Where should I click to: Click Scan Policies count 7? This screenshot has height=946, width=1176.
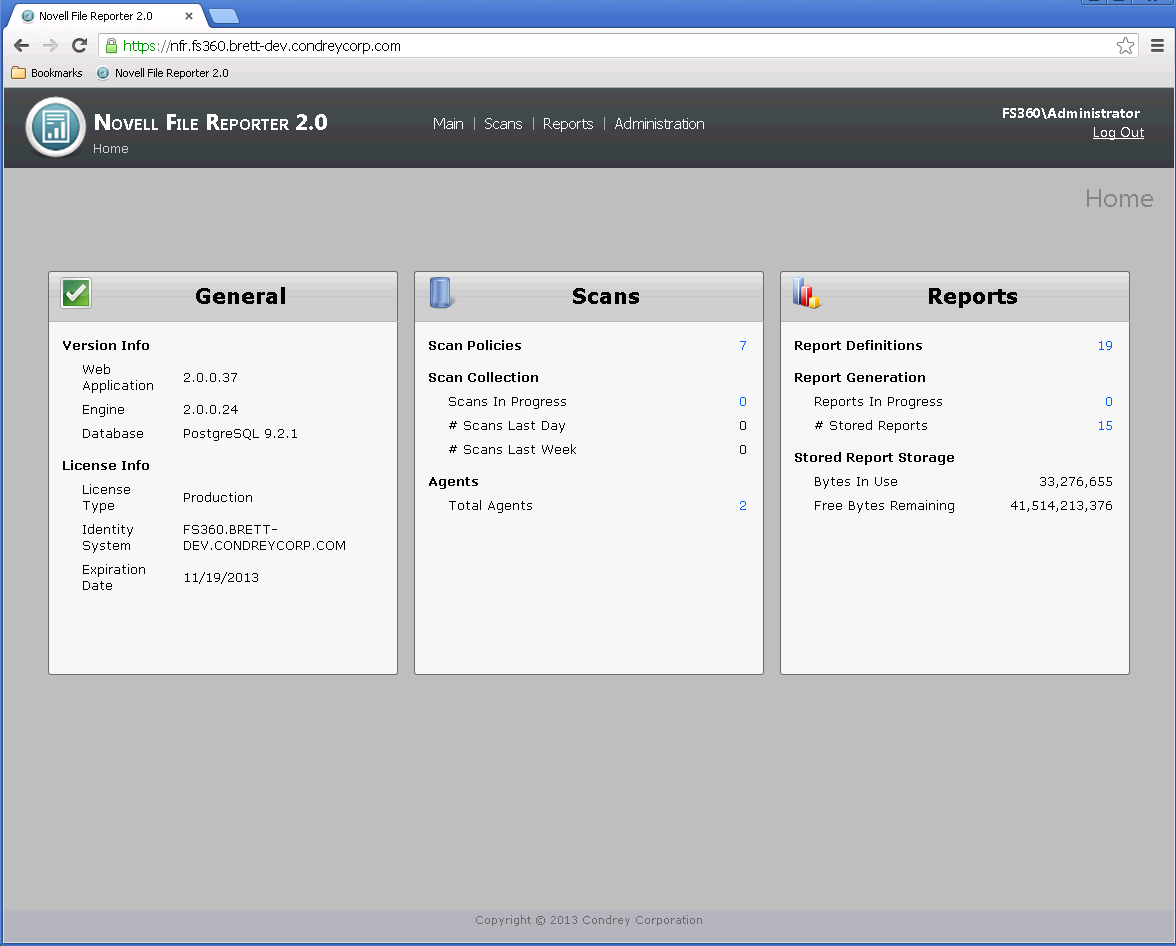(742, 346)
